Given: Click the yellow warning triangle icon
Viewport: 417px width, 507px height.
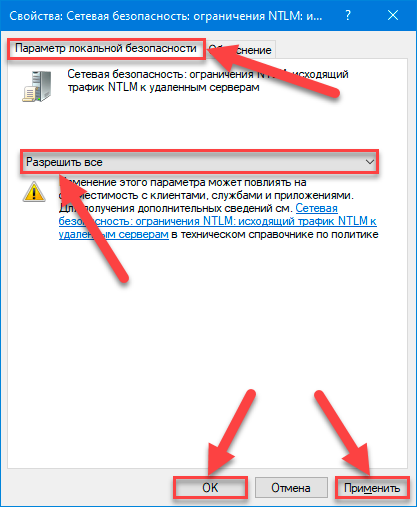Looking at the screenshot, I should coord(34,192).
